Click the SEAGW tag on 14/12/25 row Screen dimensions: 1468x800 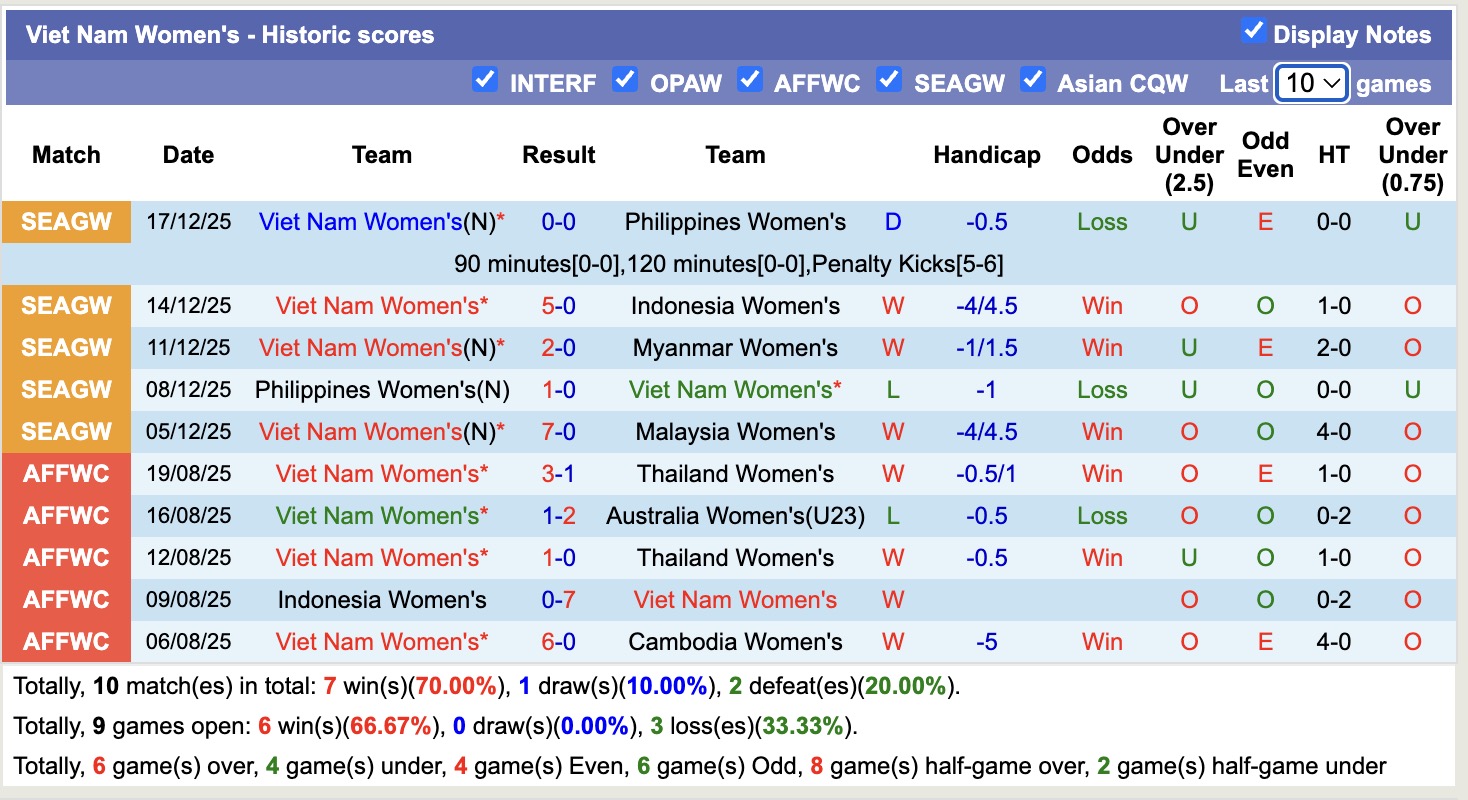pyautogui.click(x=66, y=306)
